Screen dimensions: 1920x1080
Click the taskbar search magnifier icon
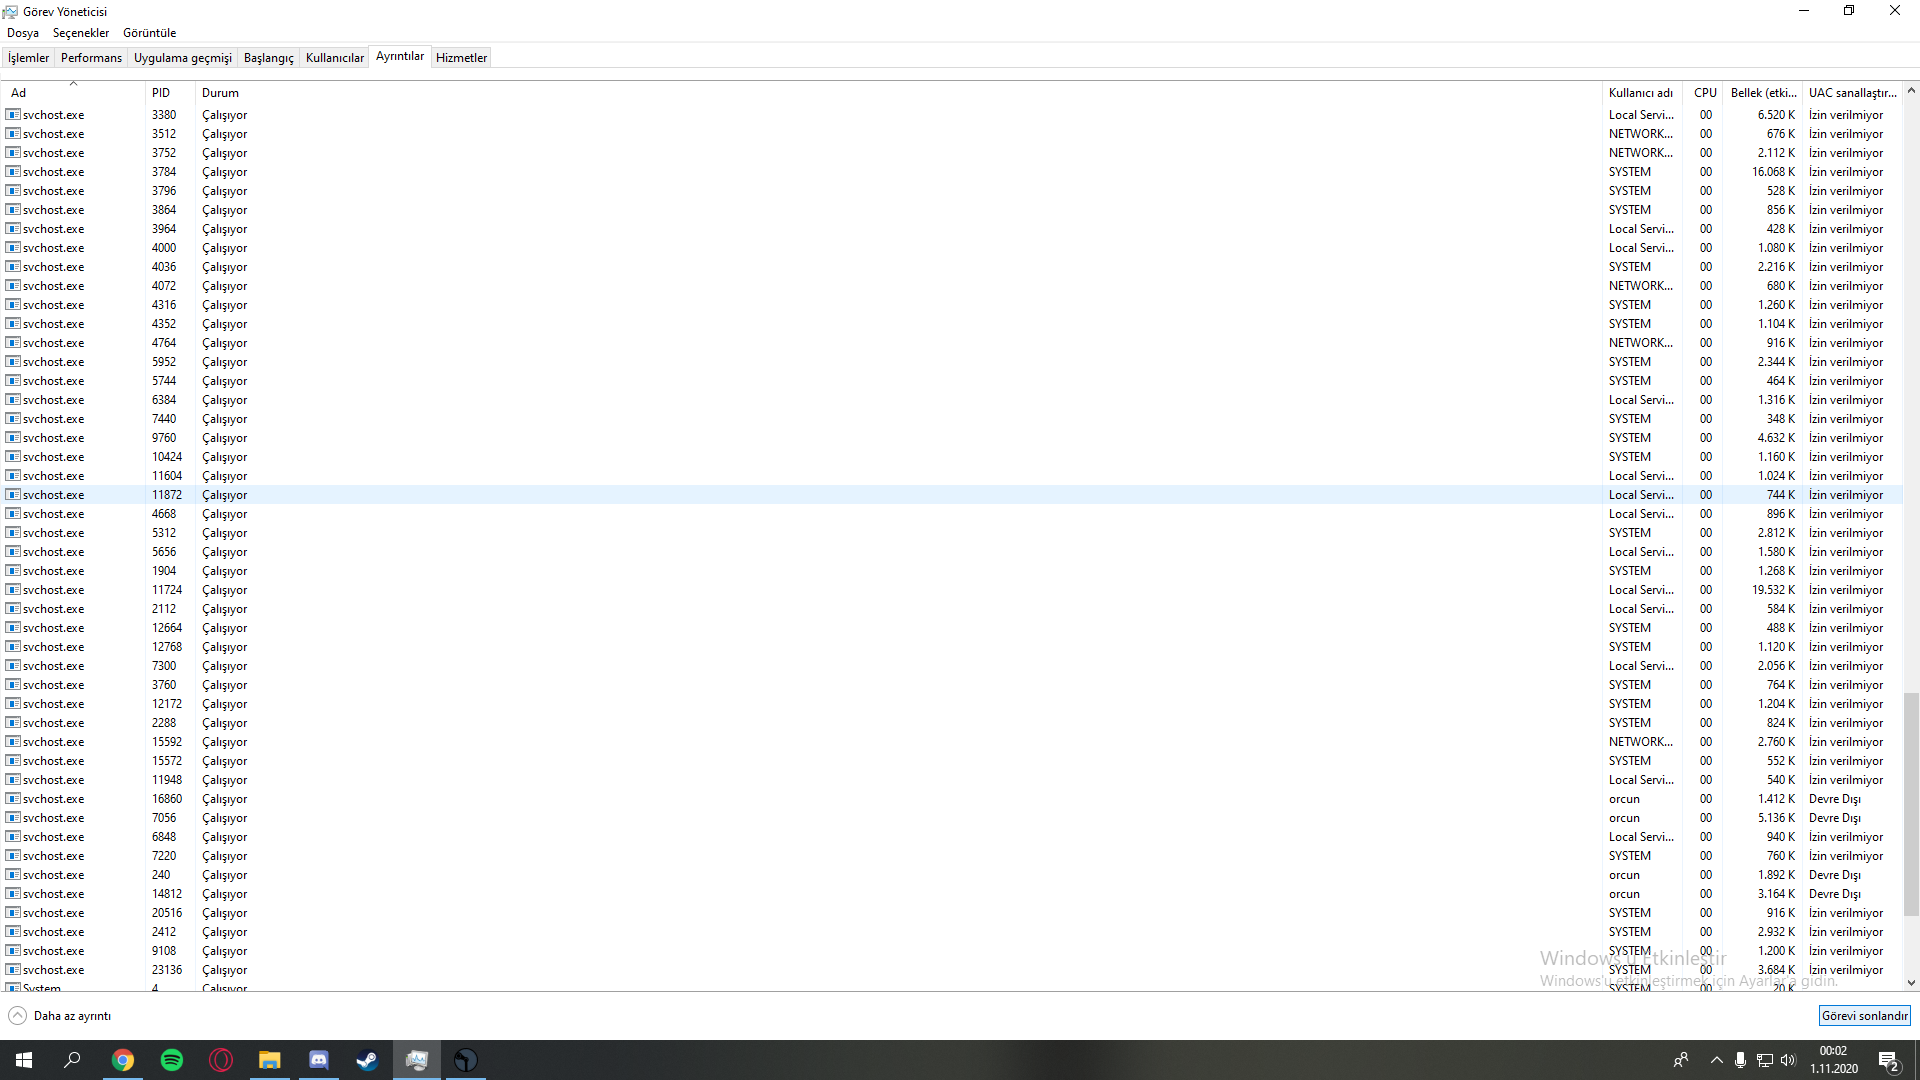tap(72, 1060)
